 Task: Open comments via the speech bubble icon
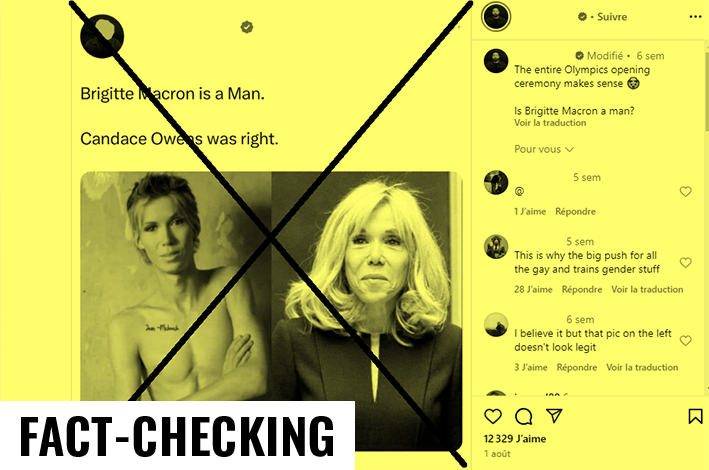(x=524, y=416)
